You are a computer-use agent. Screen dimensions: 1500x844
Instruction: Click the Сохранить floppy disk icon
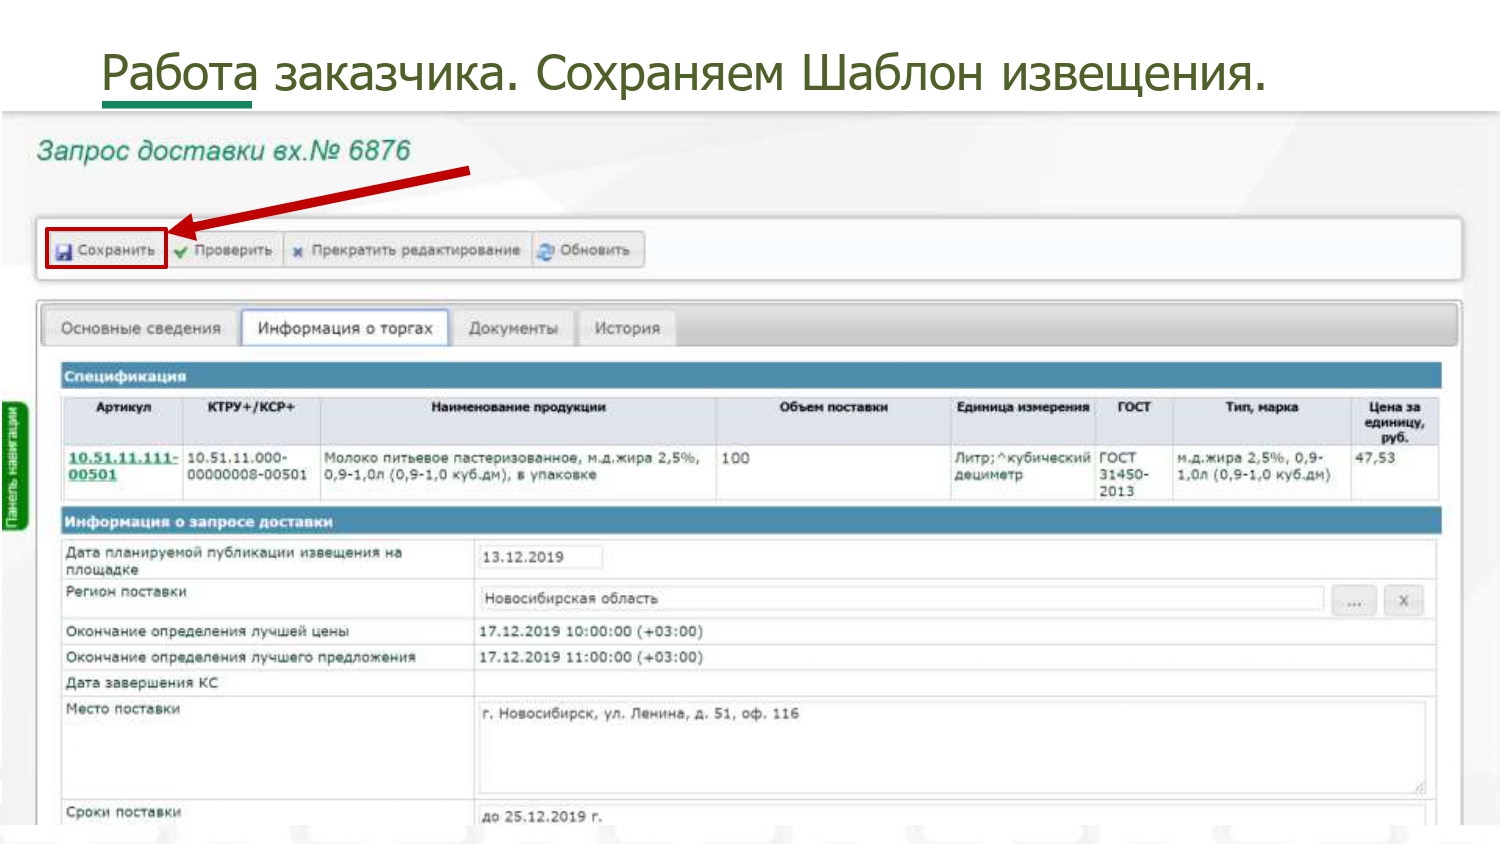coord(64,251)
